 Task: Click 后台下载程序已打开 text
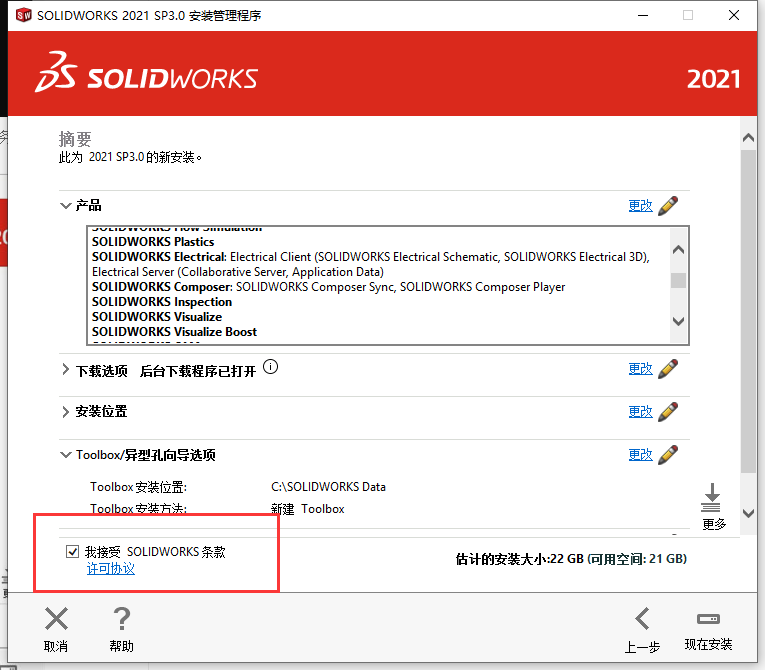tap(198, 371)
